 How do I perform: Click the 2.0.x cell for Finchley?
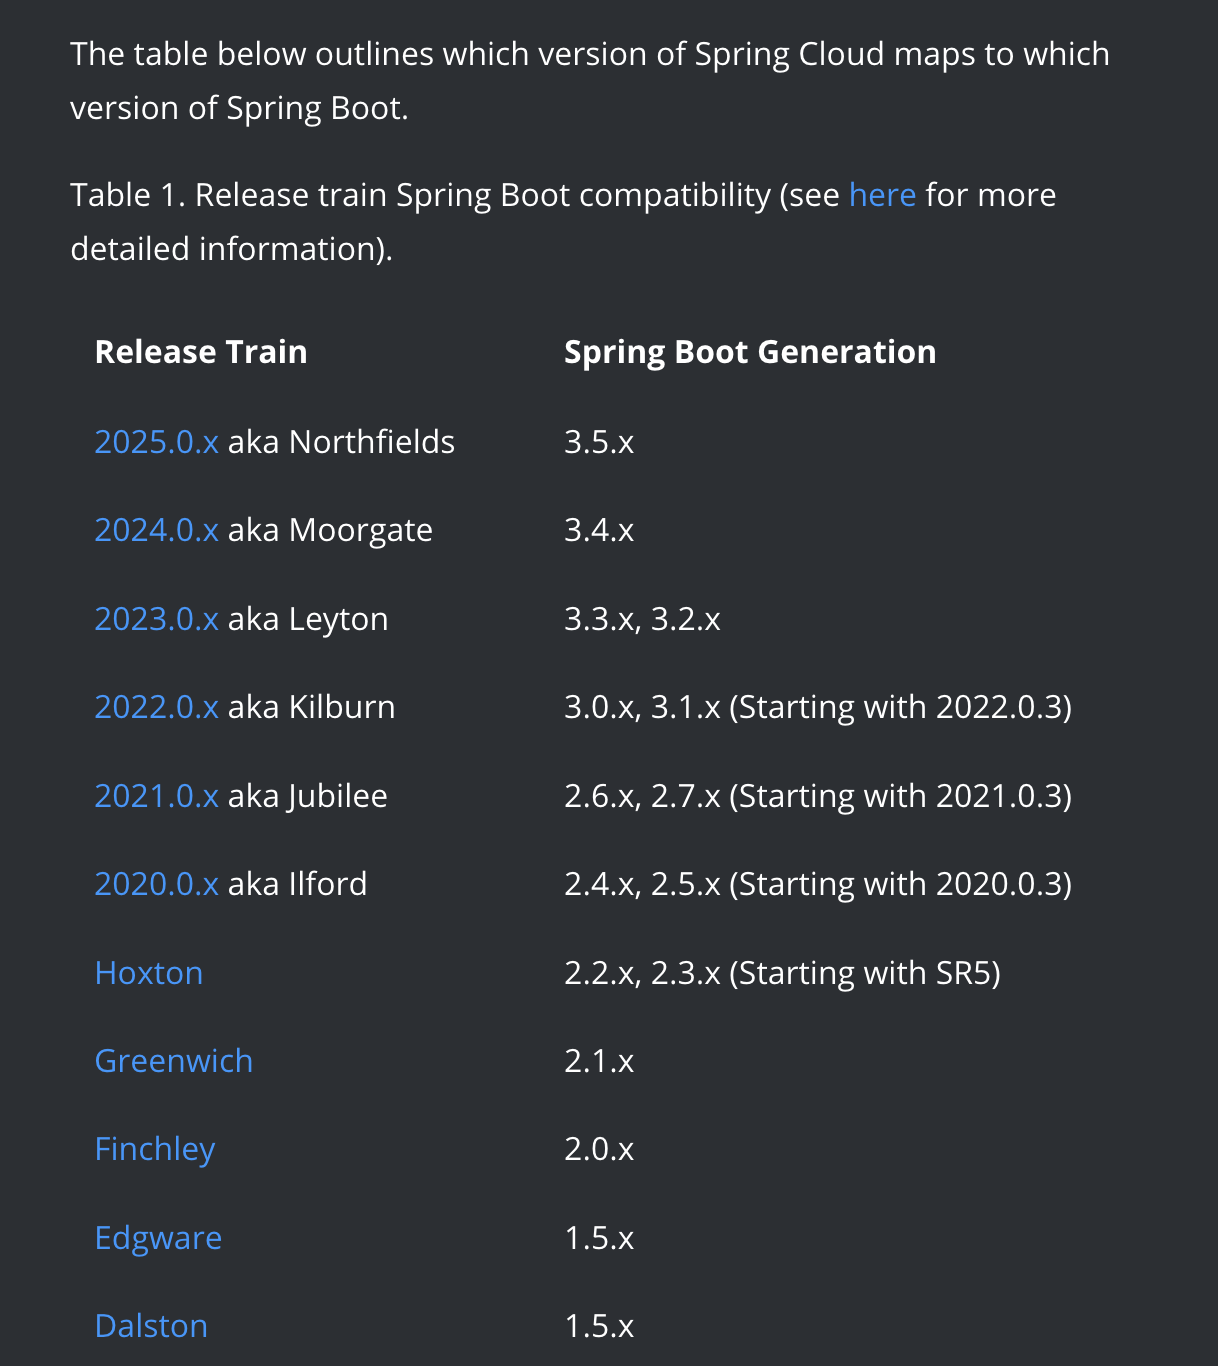coord(599,1149)
